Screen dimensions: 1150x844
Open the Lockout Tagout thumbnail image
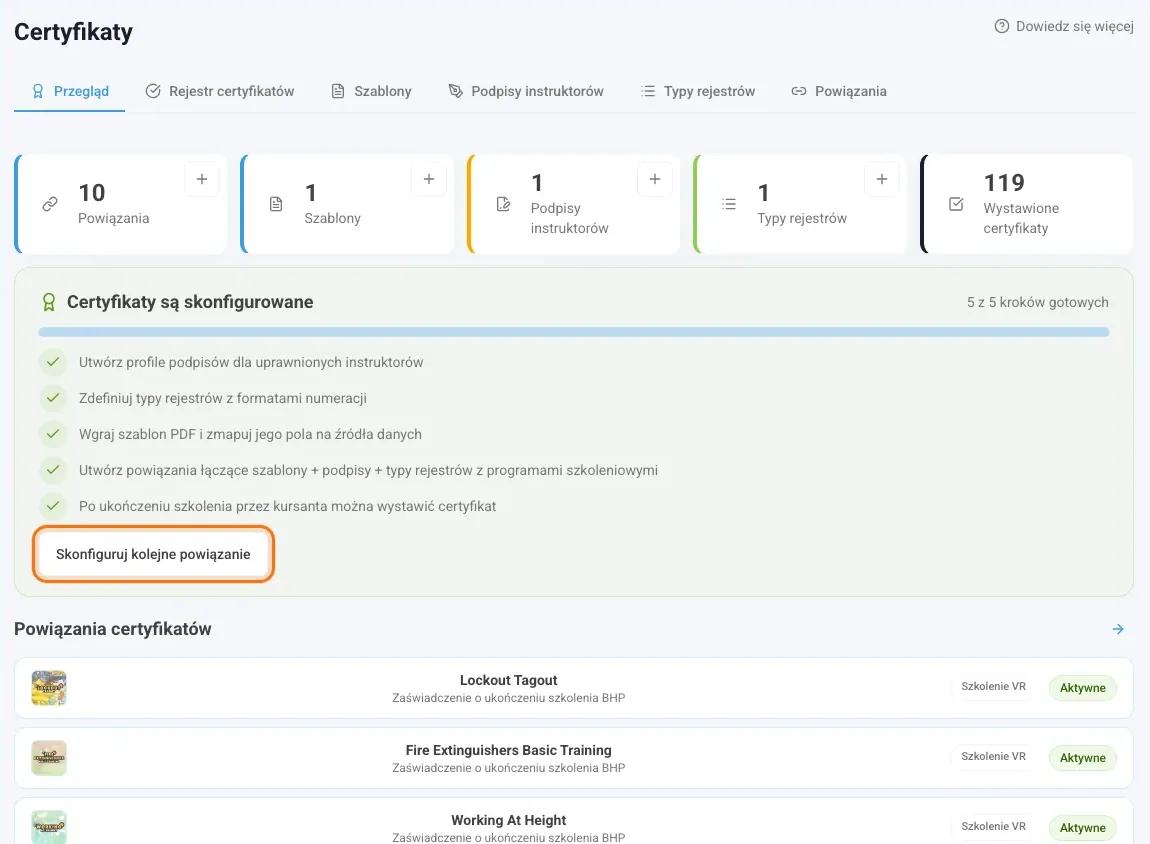[x=49, y=688]
